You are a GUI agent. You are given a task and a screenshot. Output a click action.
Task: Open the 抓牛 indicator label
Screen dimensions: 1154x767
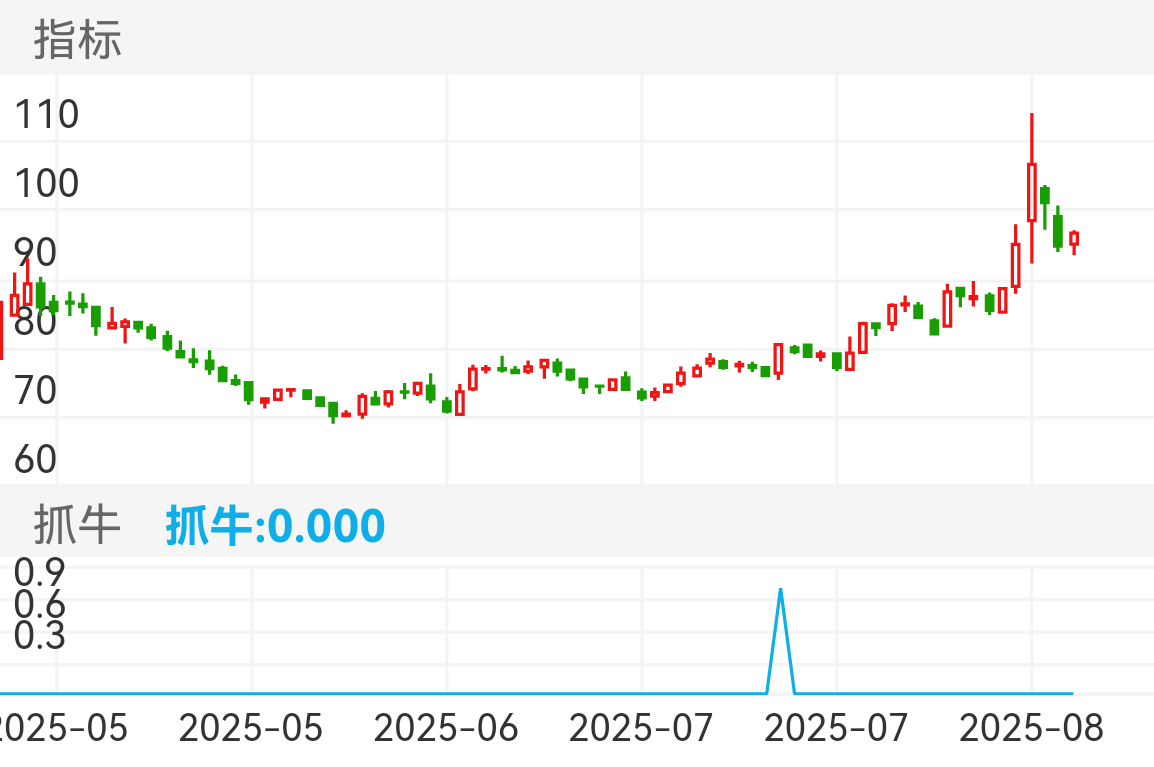click(x=77, y=525)
